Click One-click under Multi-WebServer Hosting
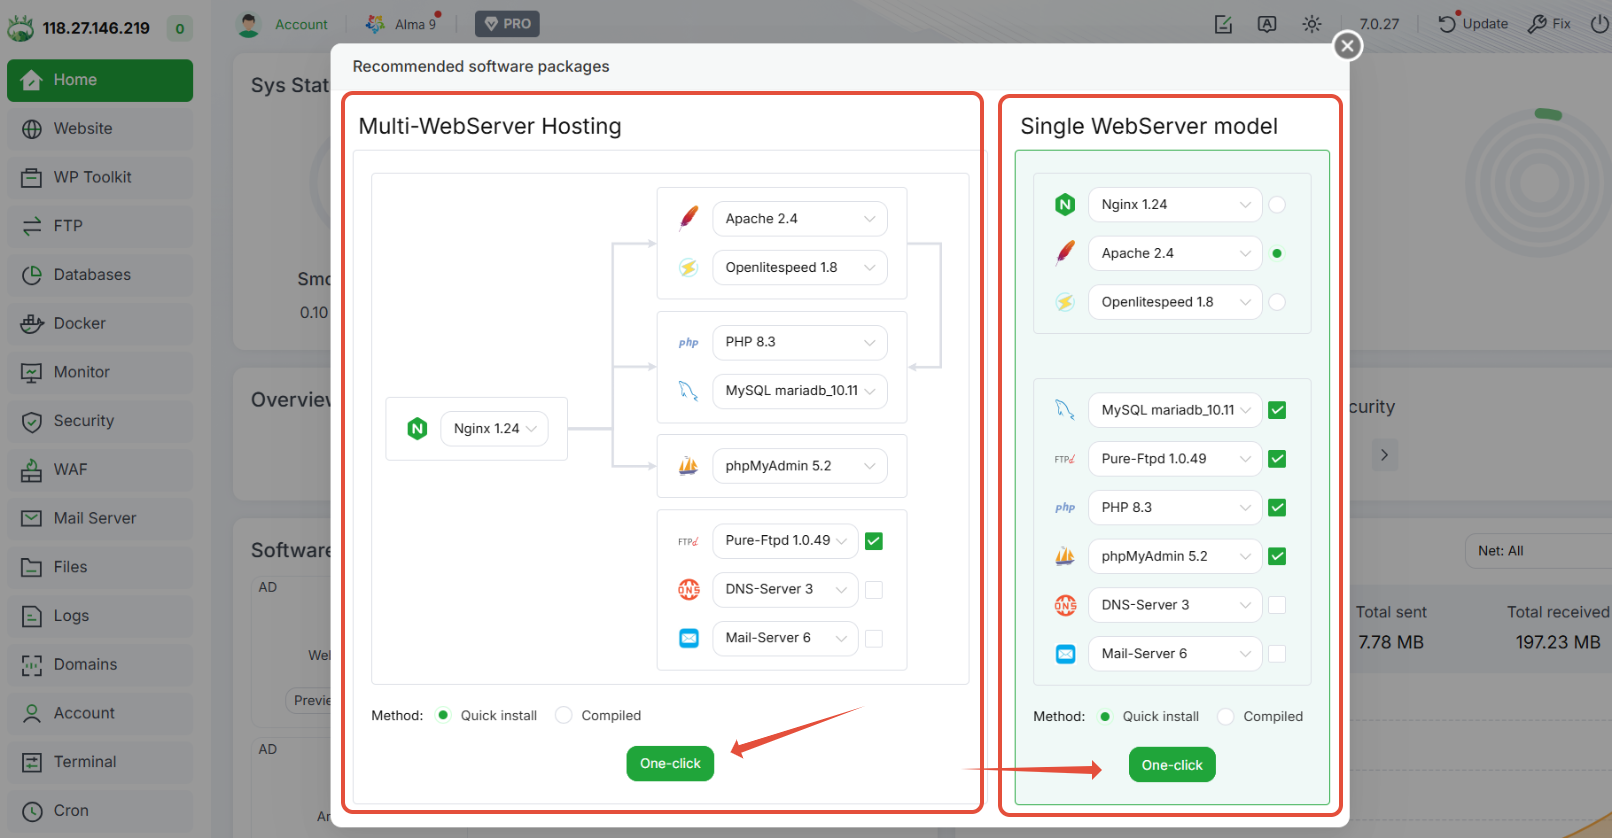This screenshot has width=1612, height=838. coord(670,764)
